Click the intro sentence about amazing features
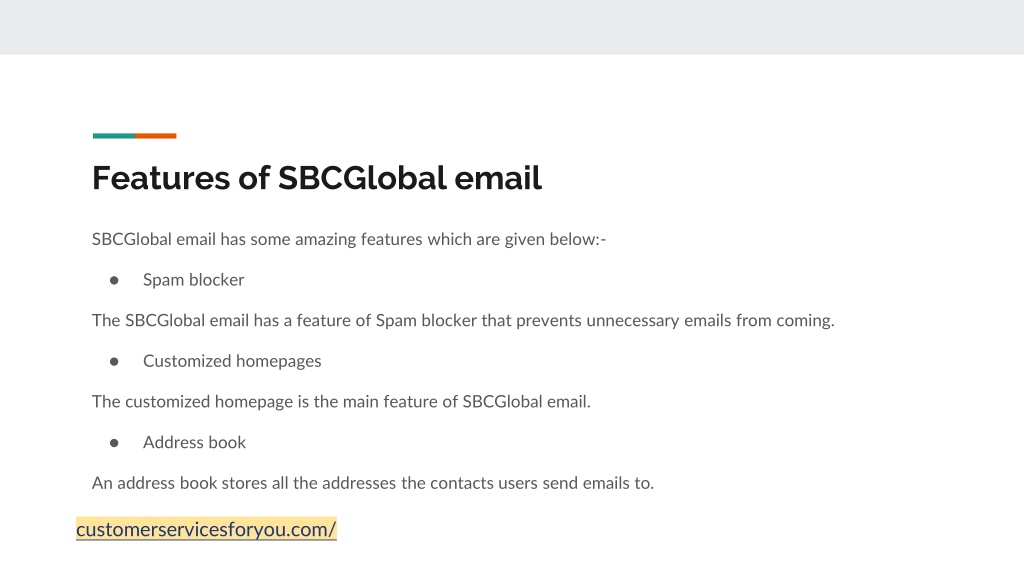1024x576 pixels. (x=349, y=239)
